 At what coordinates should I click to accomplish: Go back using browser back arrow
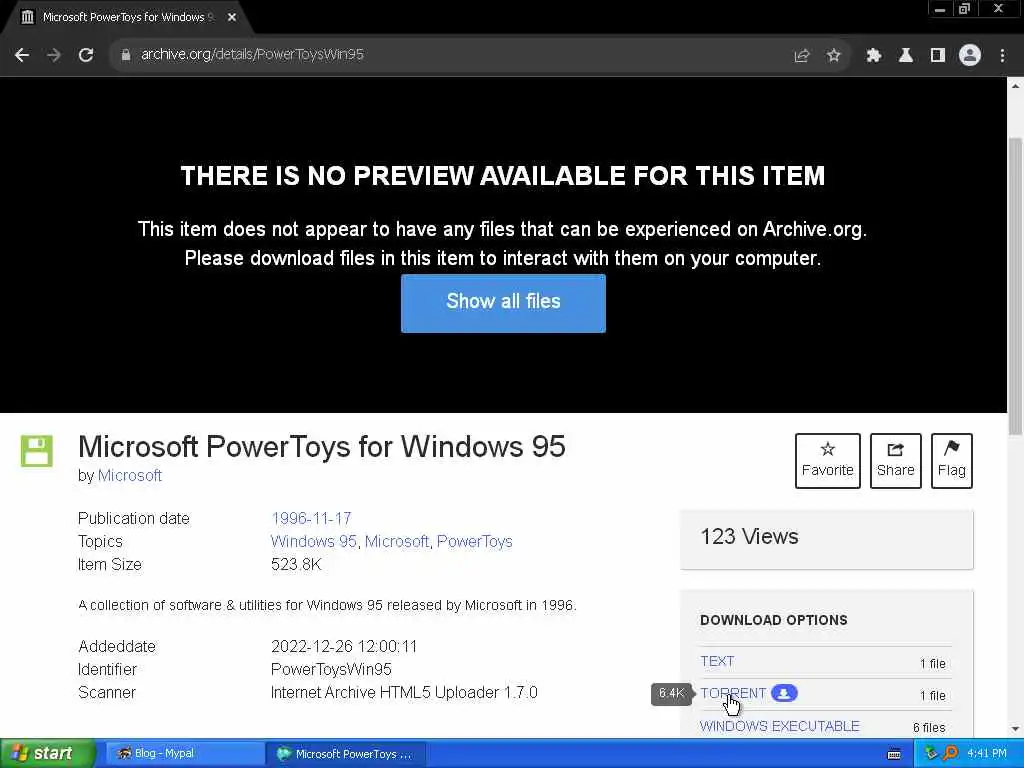click(22, 56)
